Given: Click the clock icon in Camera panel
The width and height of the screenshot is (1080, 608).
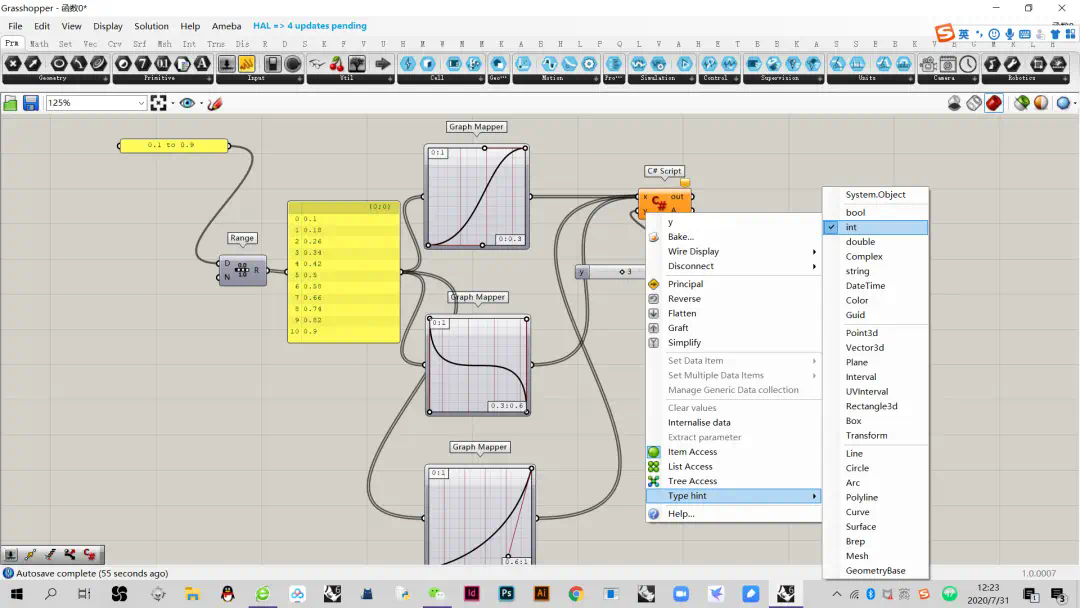Looking at the screenshot, I should coord(968,64).
